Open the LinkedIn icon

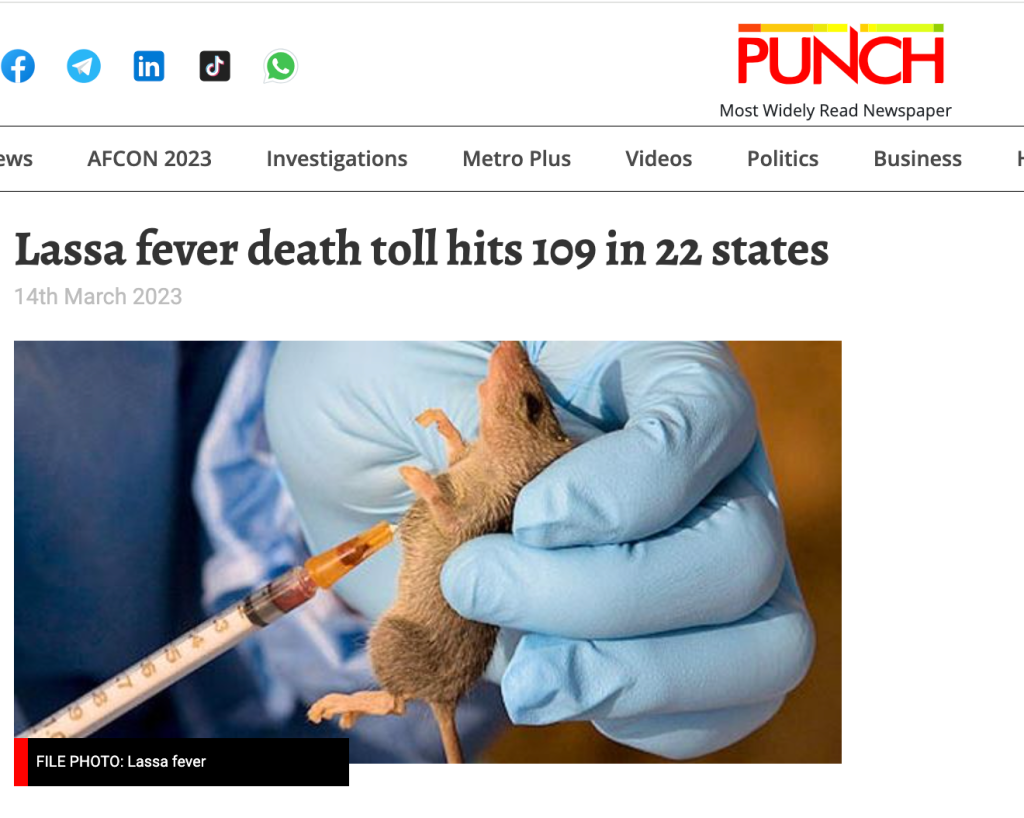click(x=149, y=66)
